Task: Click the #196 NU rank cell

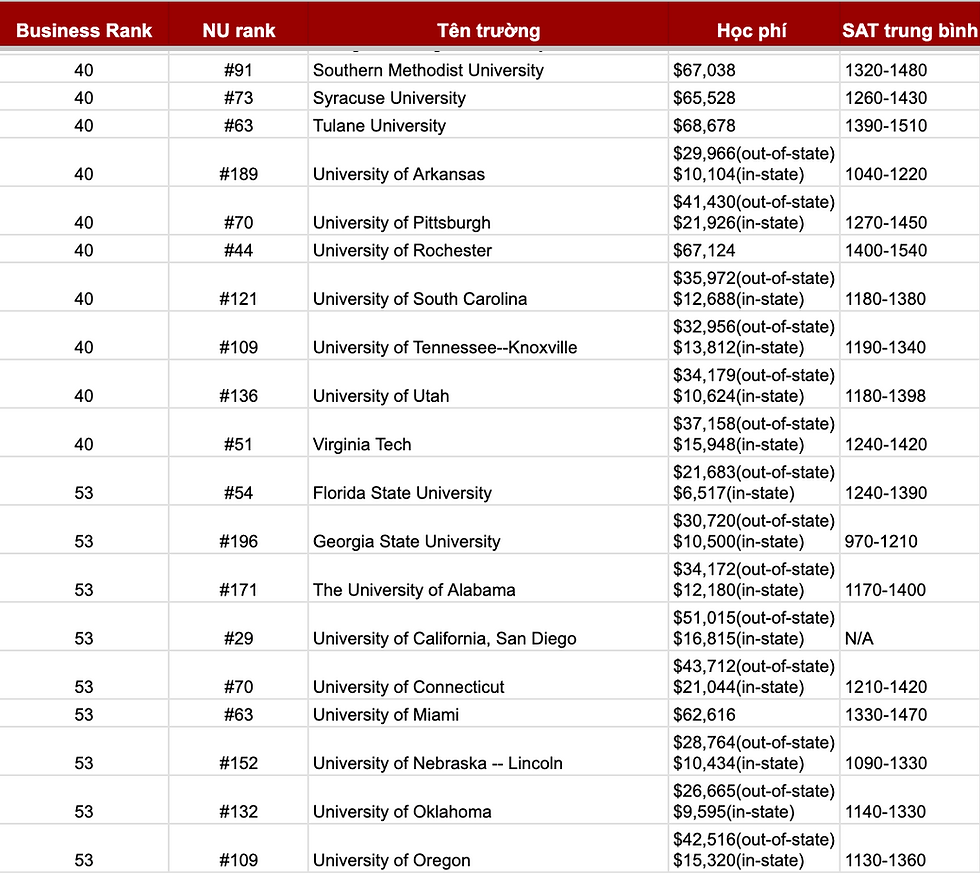Action: [x=238, y=530]
